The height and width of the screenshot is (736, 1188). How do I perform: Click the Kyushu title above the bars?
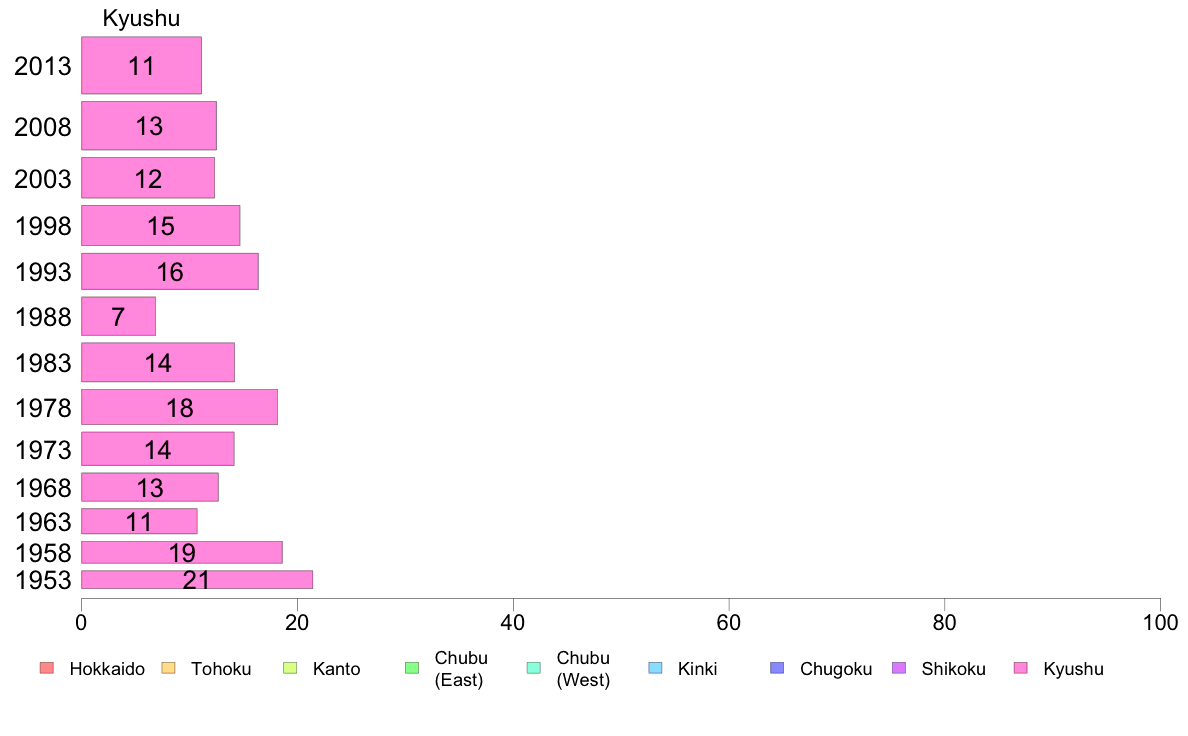142,18
